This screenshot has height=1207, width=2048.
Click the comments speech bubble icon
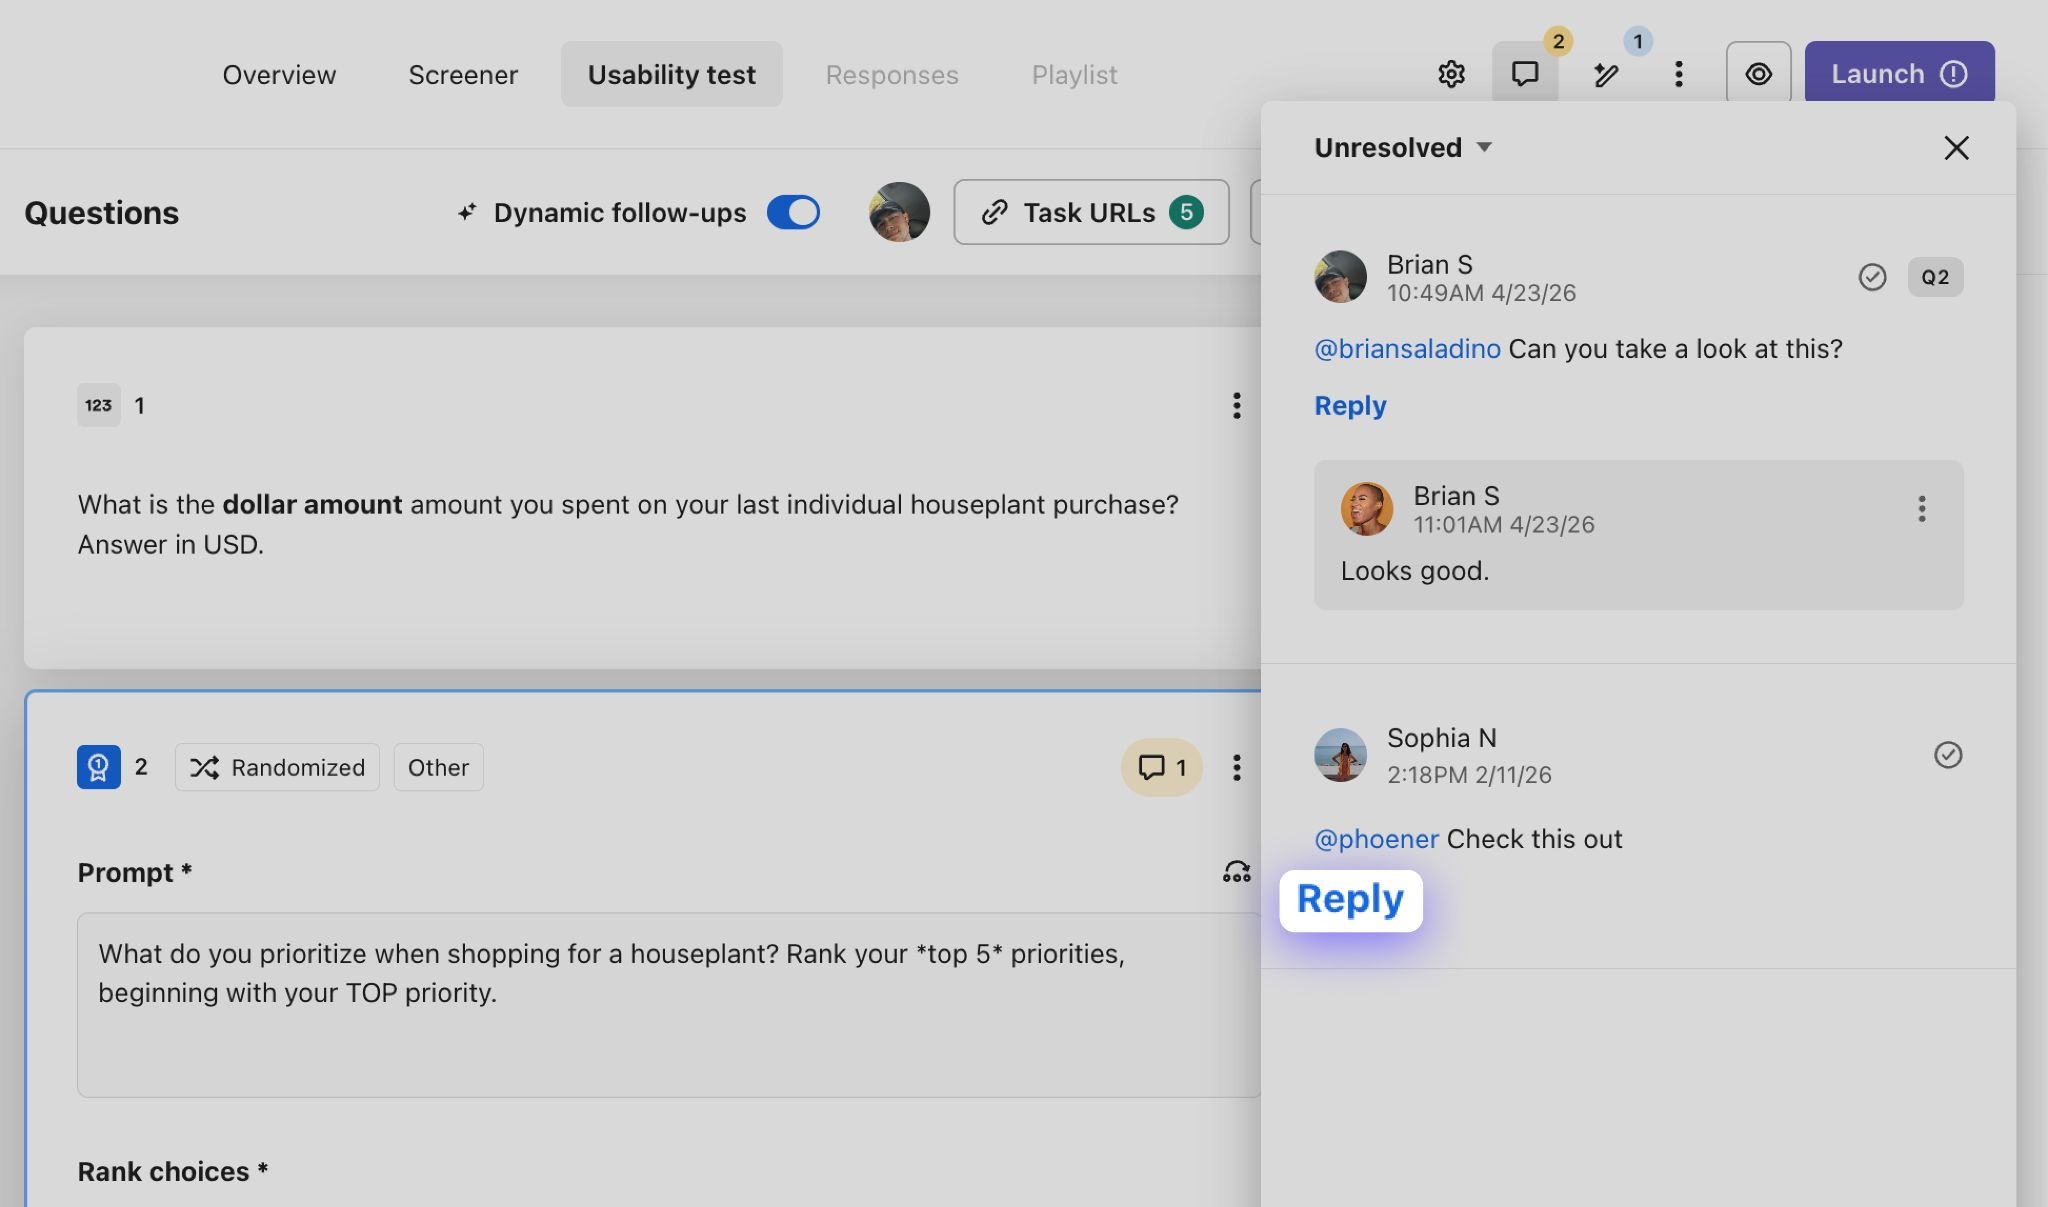(x=1524, y=74)
